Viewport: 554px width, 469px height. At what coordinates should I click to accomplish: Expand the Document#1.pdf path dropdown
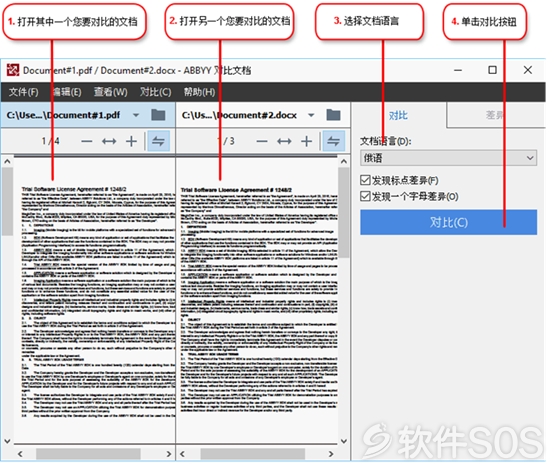(x=136, y=115)
